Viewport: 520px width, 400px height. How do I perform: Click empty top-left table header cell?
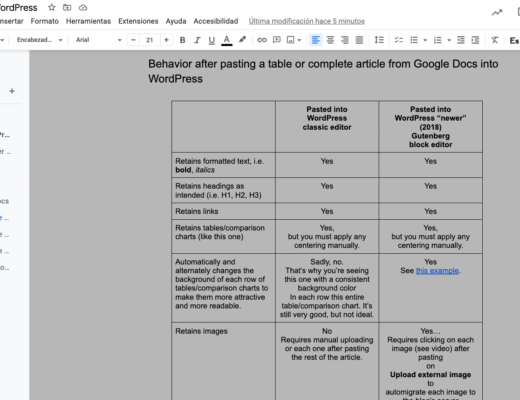[x=223, y=127]
